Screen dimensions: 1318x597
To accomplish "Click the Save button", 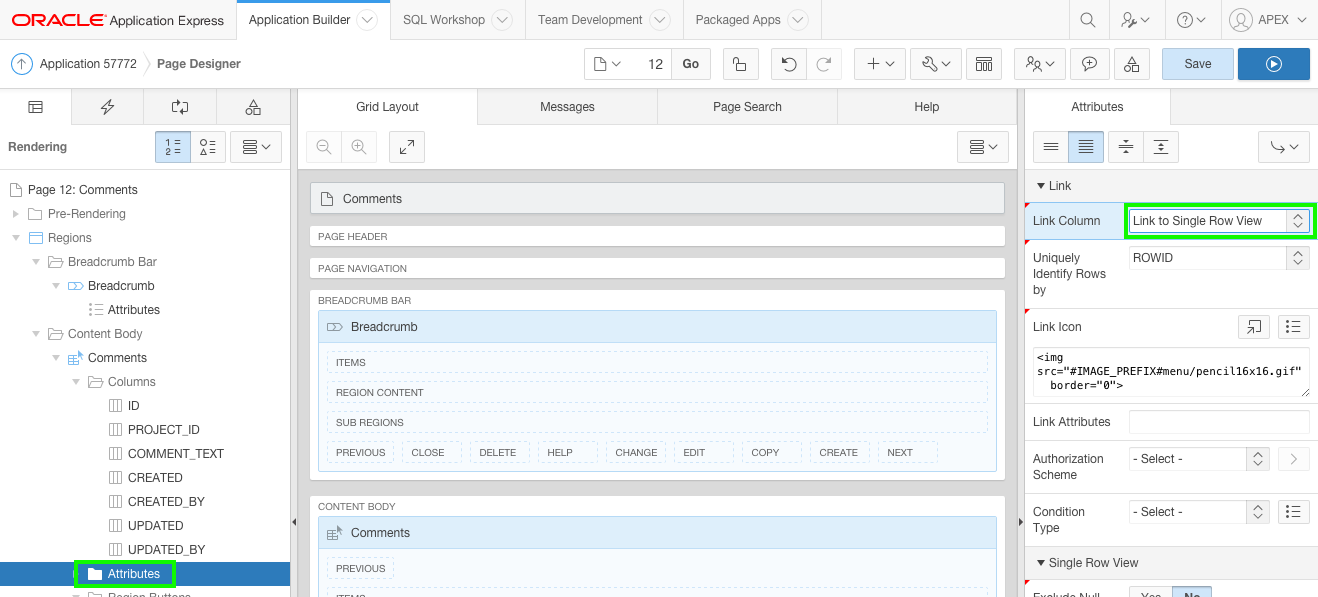I will pos(1197,64).
